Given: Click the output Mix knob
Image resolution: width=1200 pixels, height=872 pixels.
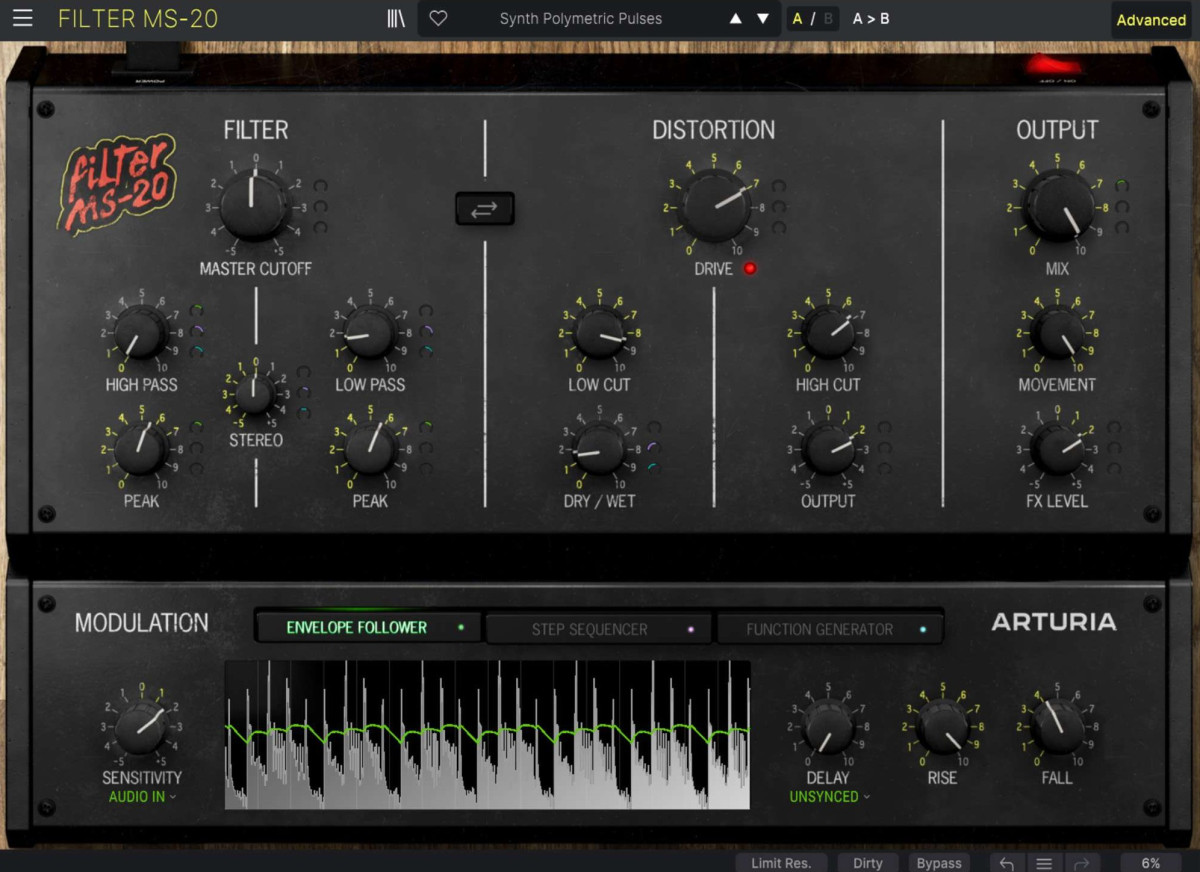Looking at the screenshot, I should point(1057,206).
